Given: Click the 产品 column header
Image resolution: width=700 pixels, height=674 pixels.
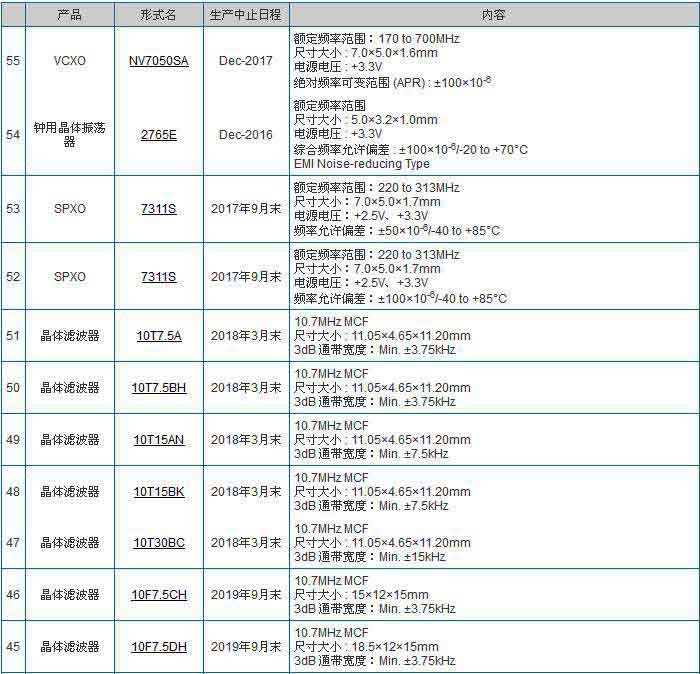Looking at the screenshot, I should pyautogui.click(x=70, y=15).
